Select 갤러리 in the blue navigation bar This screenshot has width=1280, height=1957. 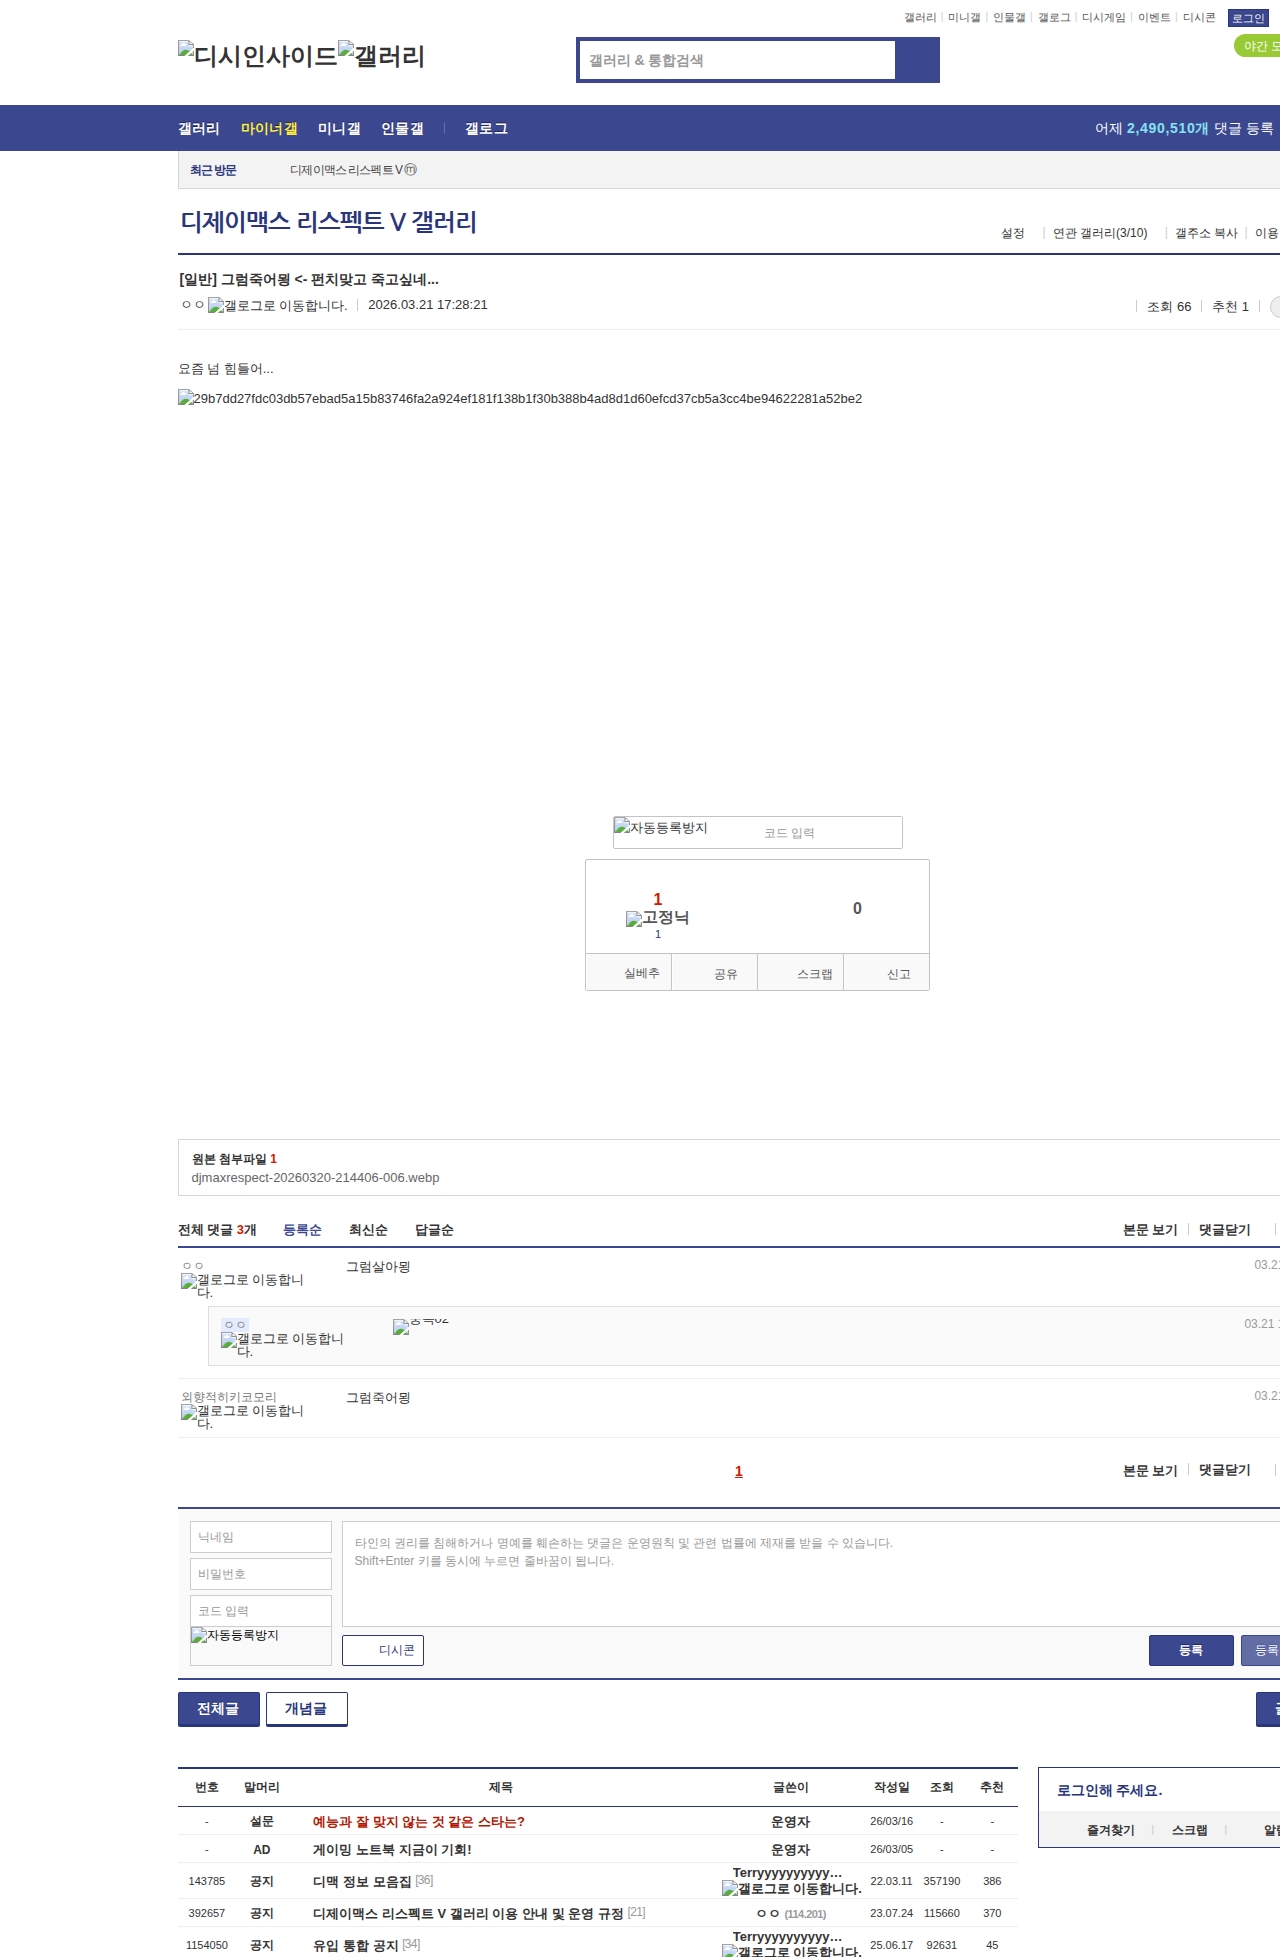[199, 129]
